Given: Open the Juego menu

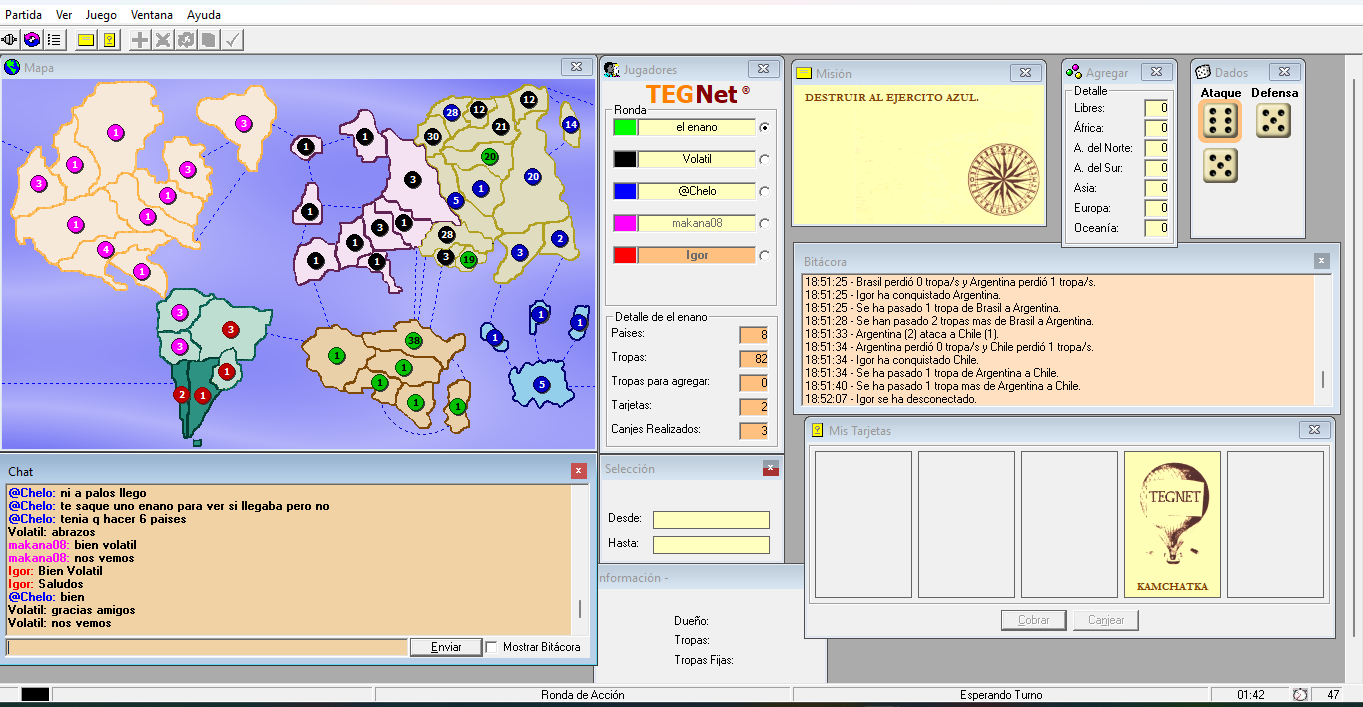Looking at the screenshot, I should pyautogui.click(x=101, y=15).
